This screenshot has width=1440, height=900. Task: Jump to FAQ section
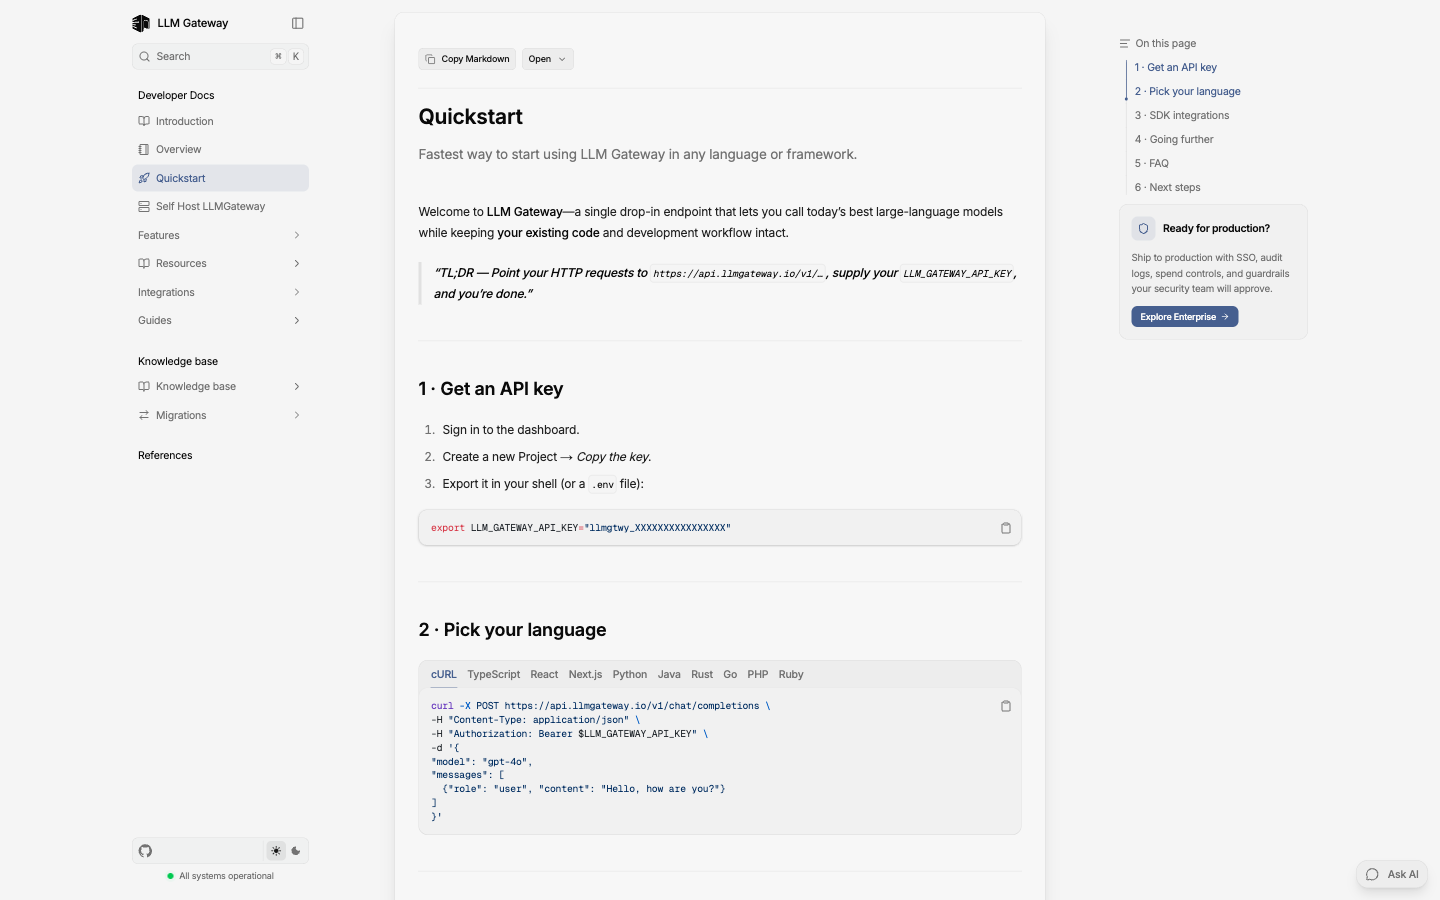1152,164
